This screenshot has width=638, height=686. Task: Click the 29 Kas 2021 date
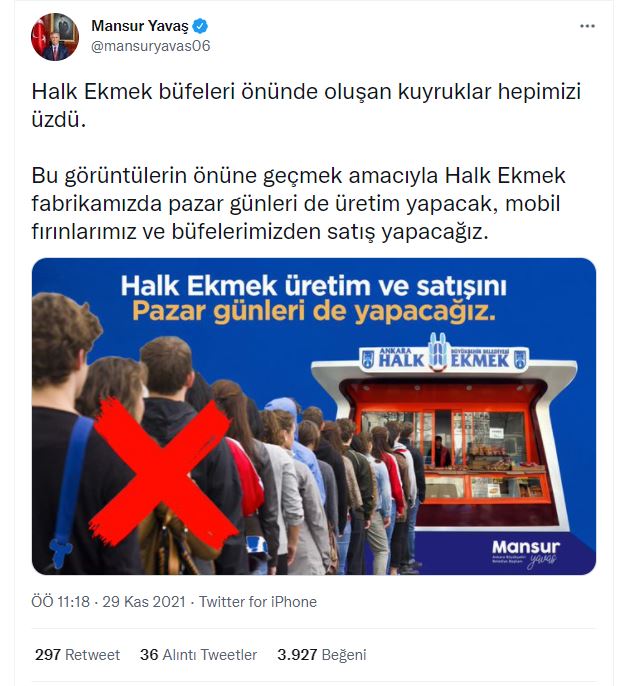[x=144, y=602]
